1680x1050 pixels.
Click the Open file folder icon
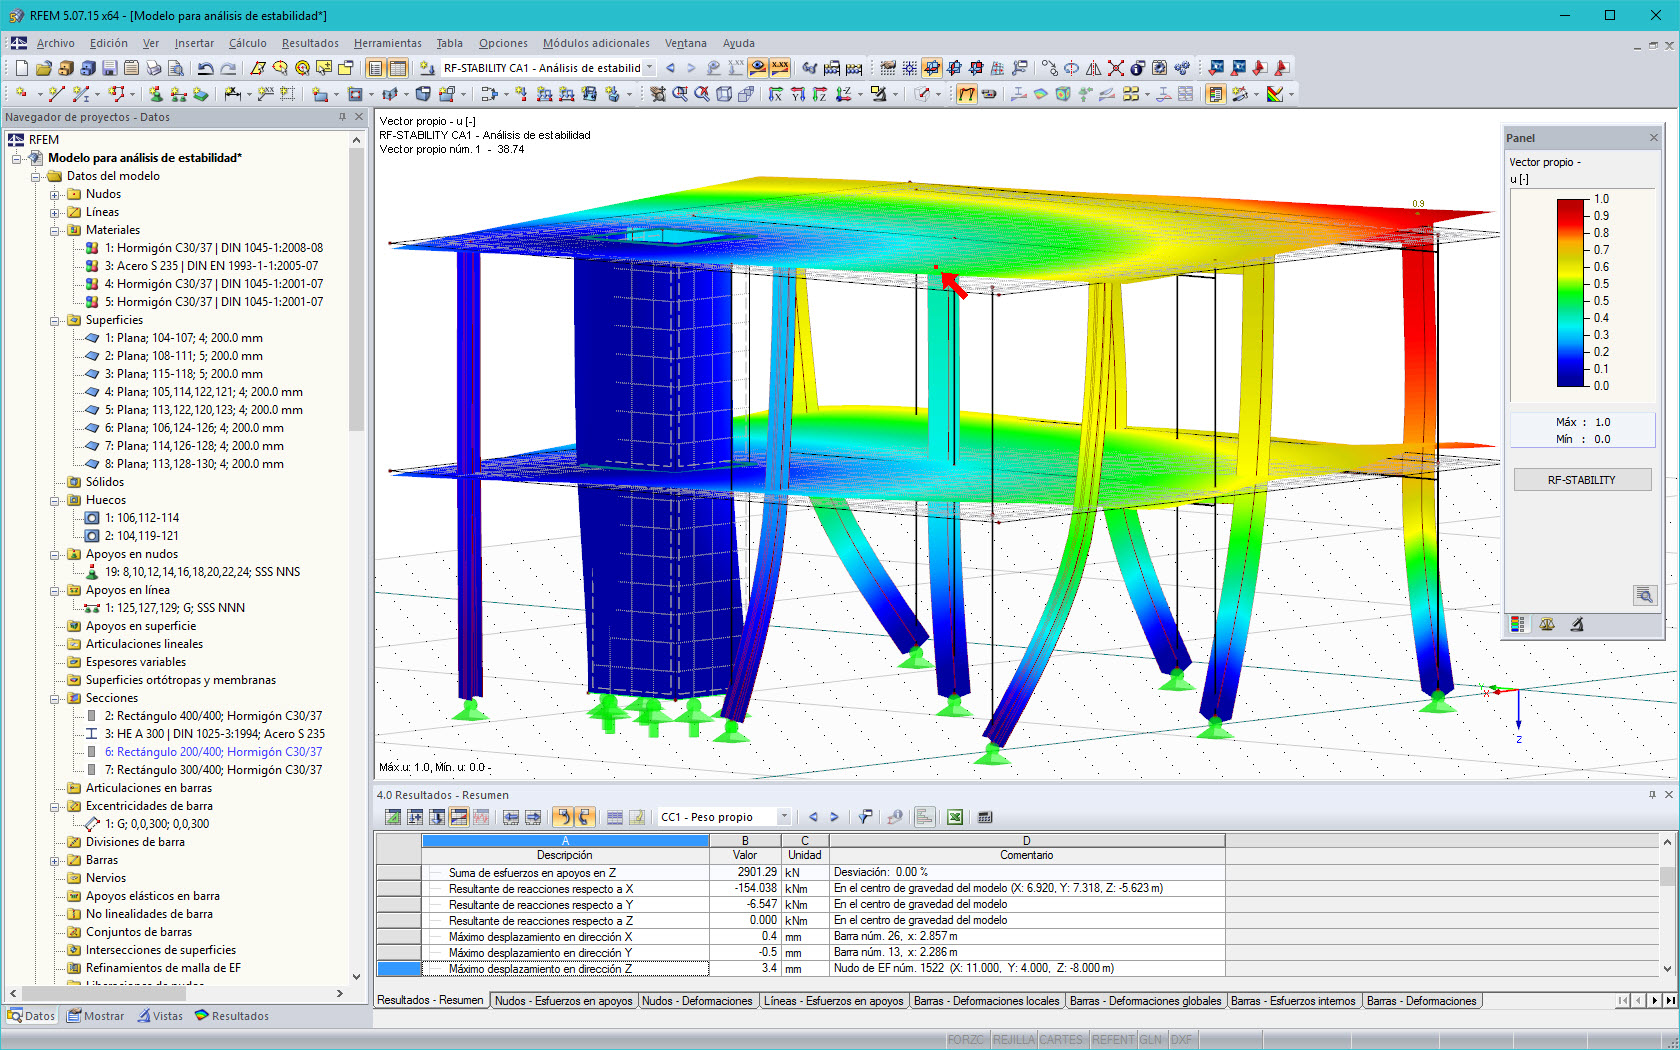(x=43, y=68)
